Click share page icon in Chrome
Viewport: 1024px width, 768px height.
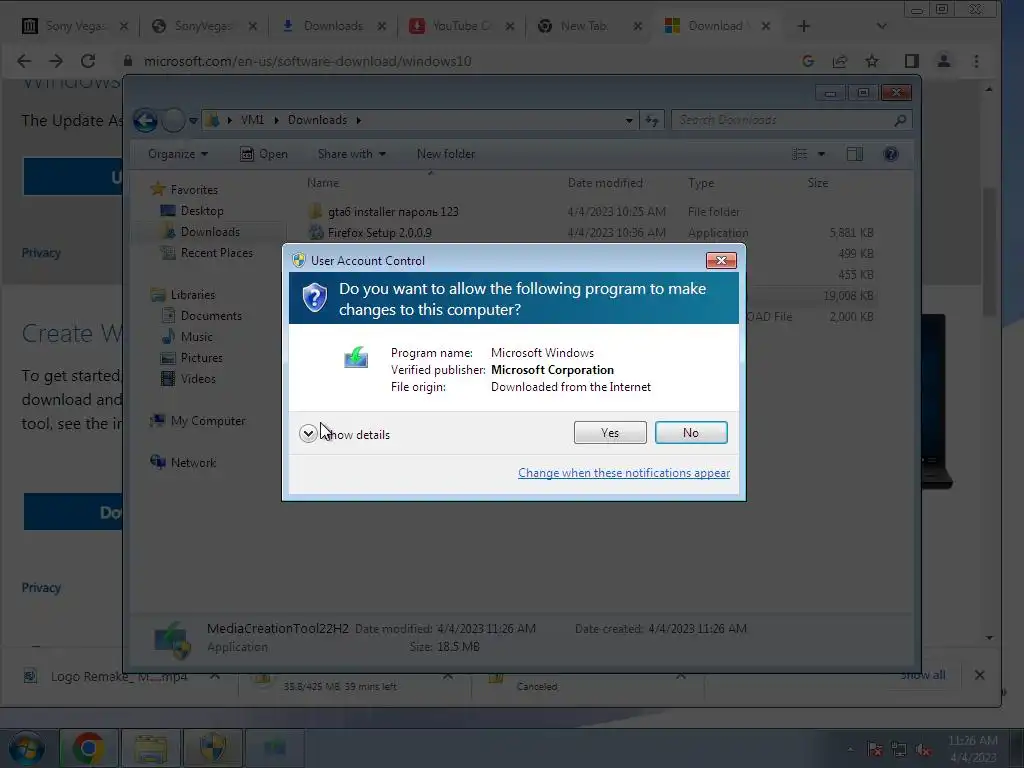(x=840, y=61)
